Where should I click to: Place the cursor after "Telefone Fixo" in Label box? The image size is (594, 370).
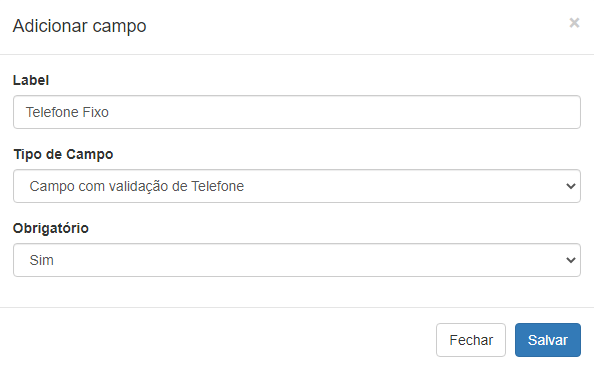click(x=111, y=112)
